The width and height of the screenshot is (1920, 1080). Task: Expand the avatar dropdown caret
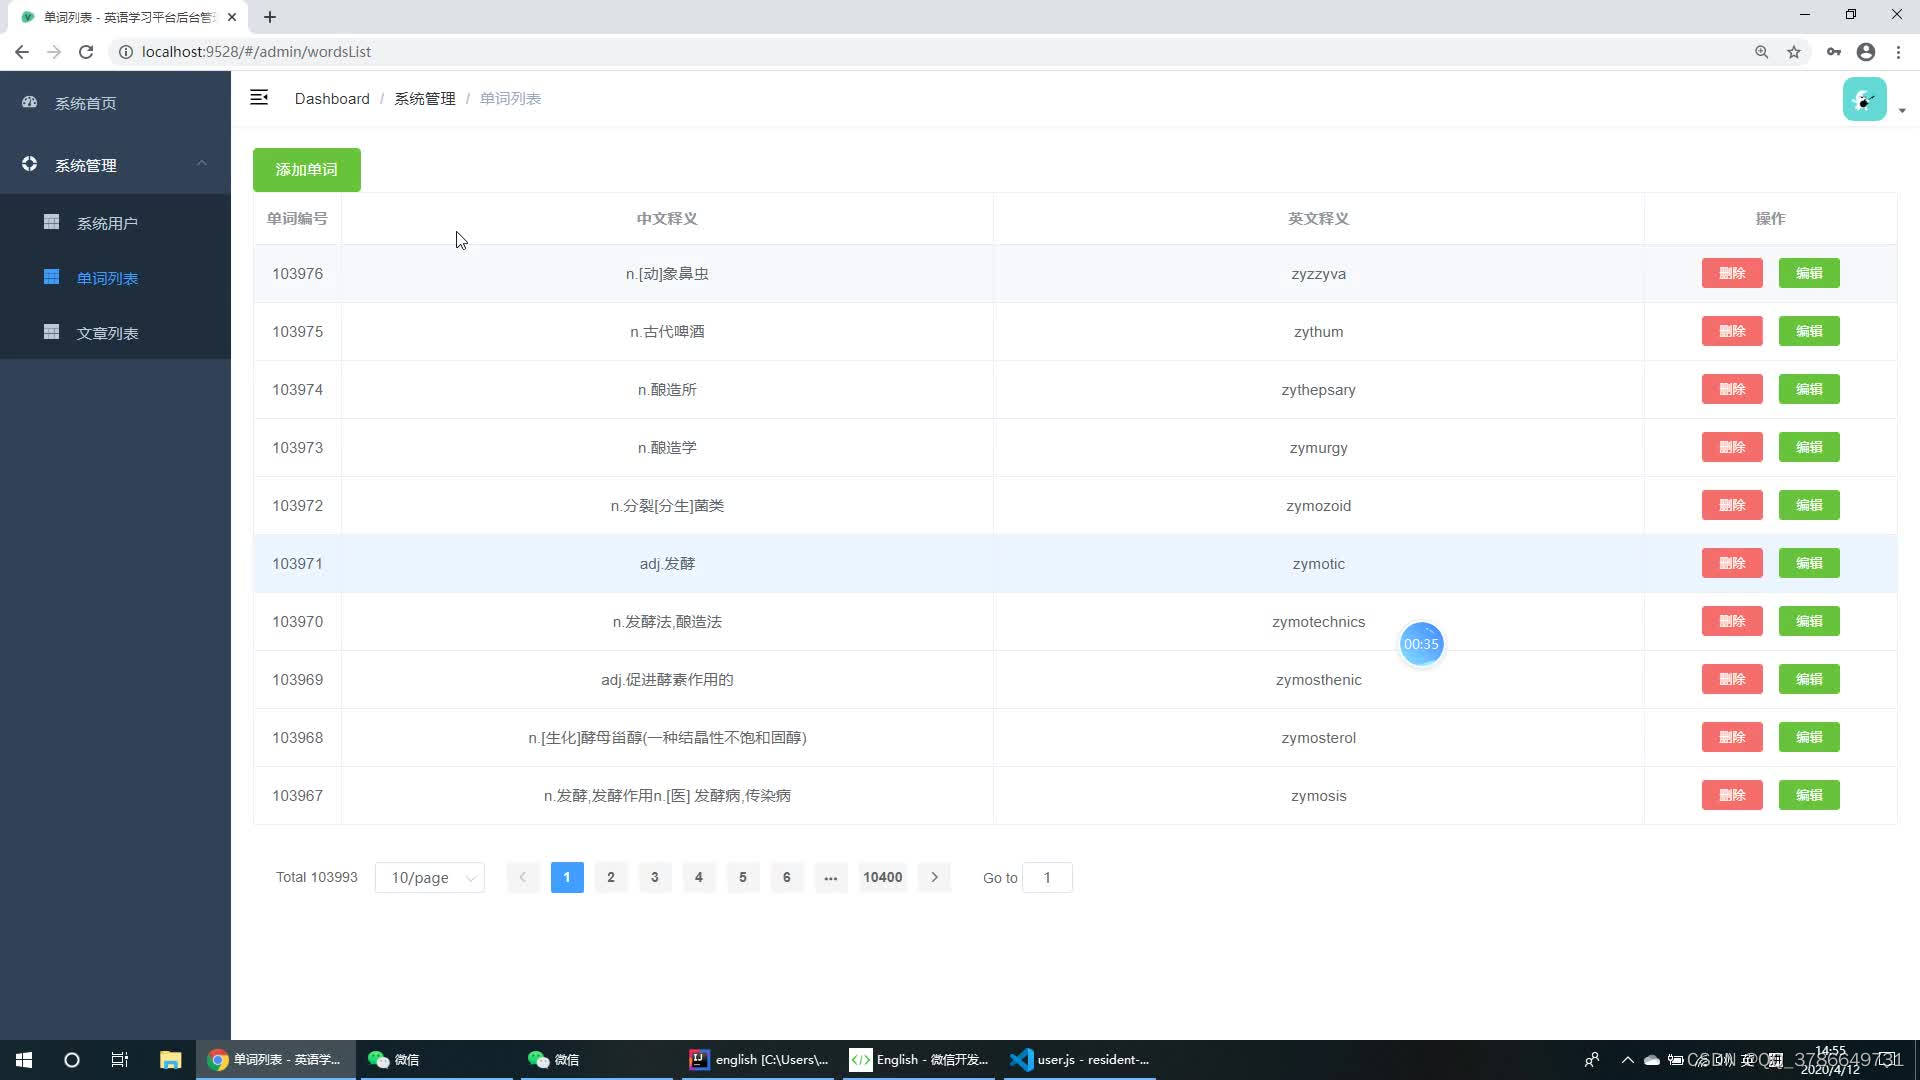[x=1902, y=110]
